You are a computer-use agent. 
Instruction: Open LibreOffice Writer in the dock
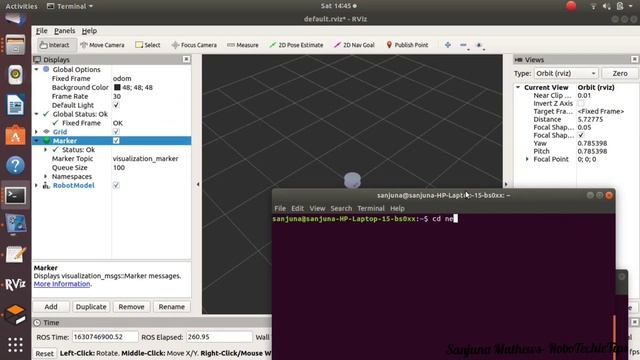[15, 105]
